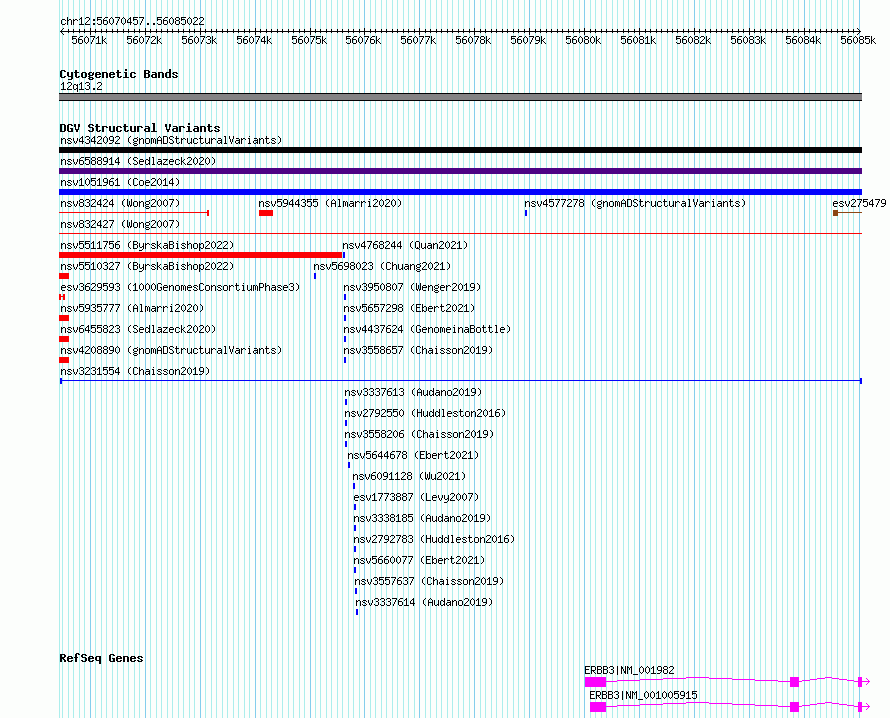This screenshot has height=718, width=890.
Task: Open nsv2792783 (Huddleston2016) label
Action: click(434, 539)
